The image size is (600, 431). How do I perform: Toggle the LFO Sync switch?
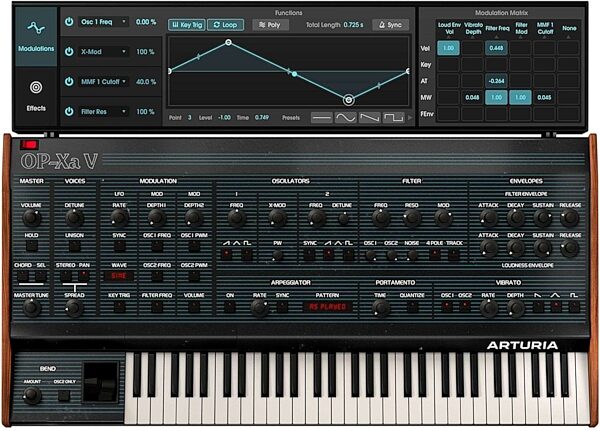pos(119,246)
